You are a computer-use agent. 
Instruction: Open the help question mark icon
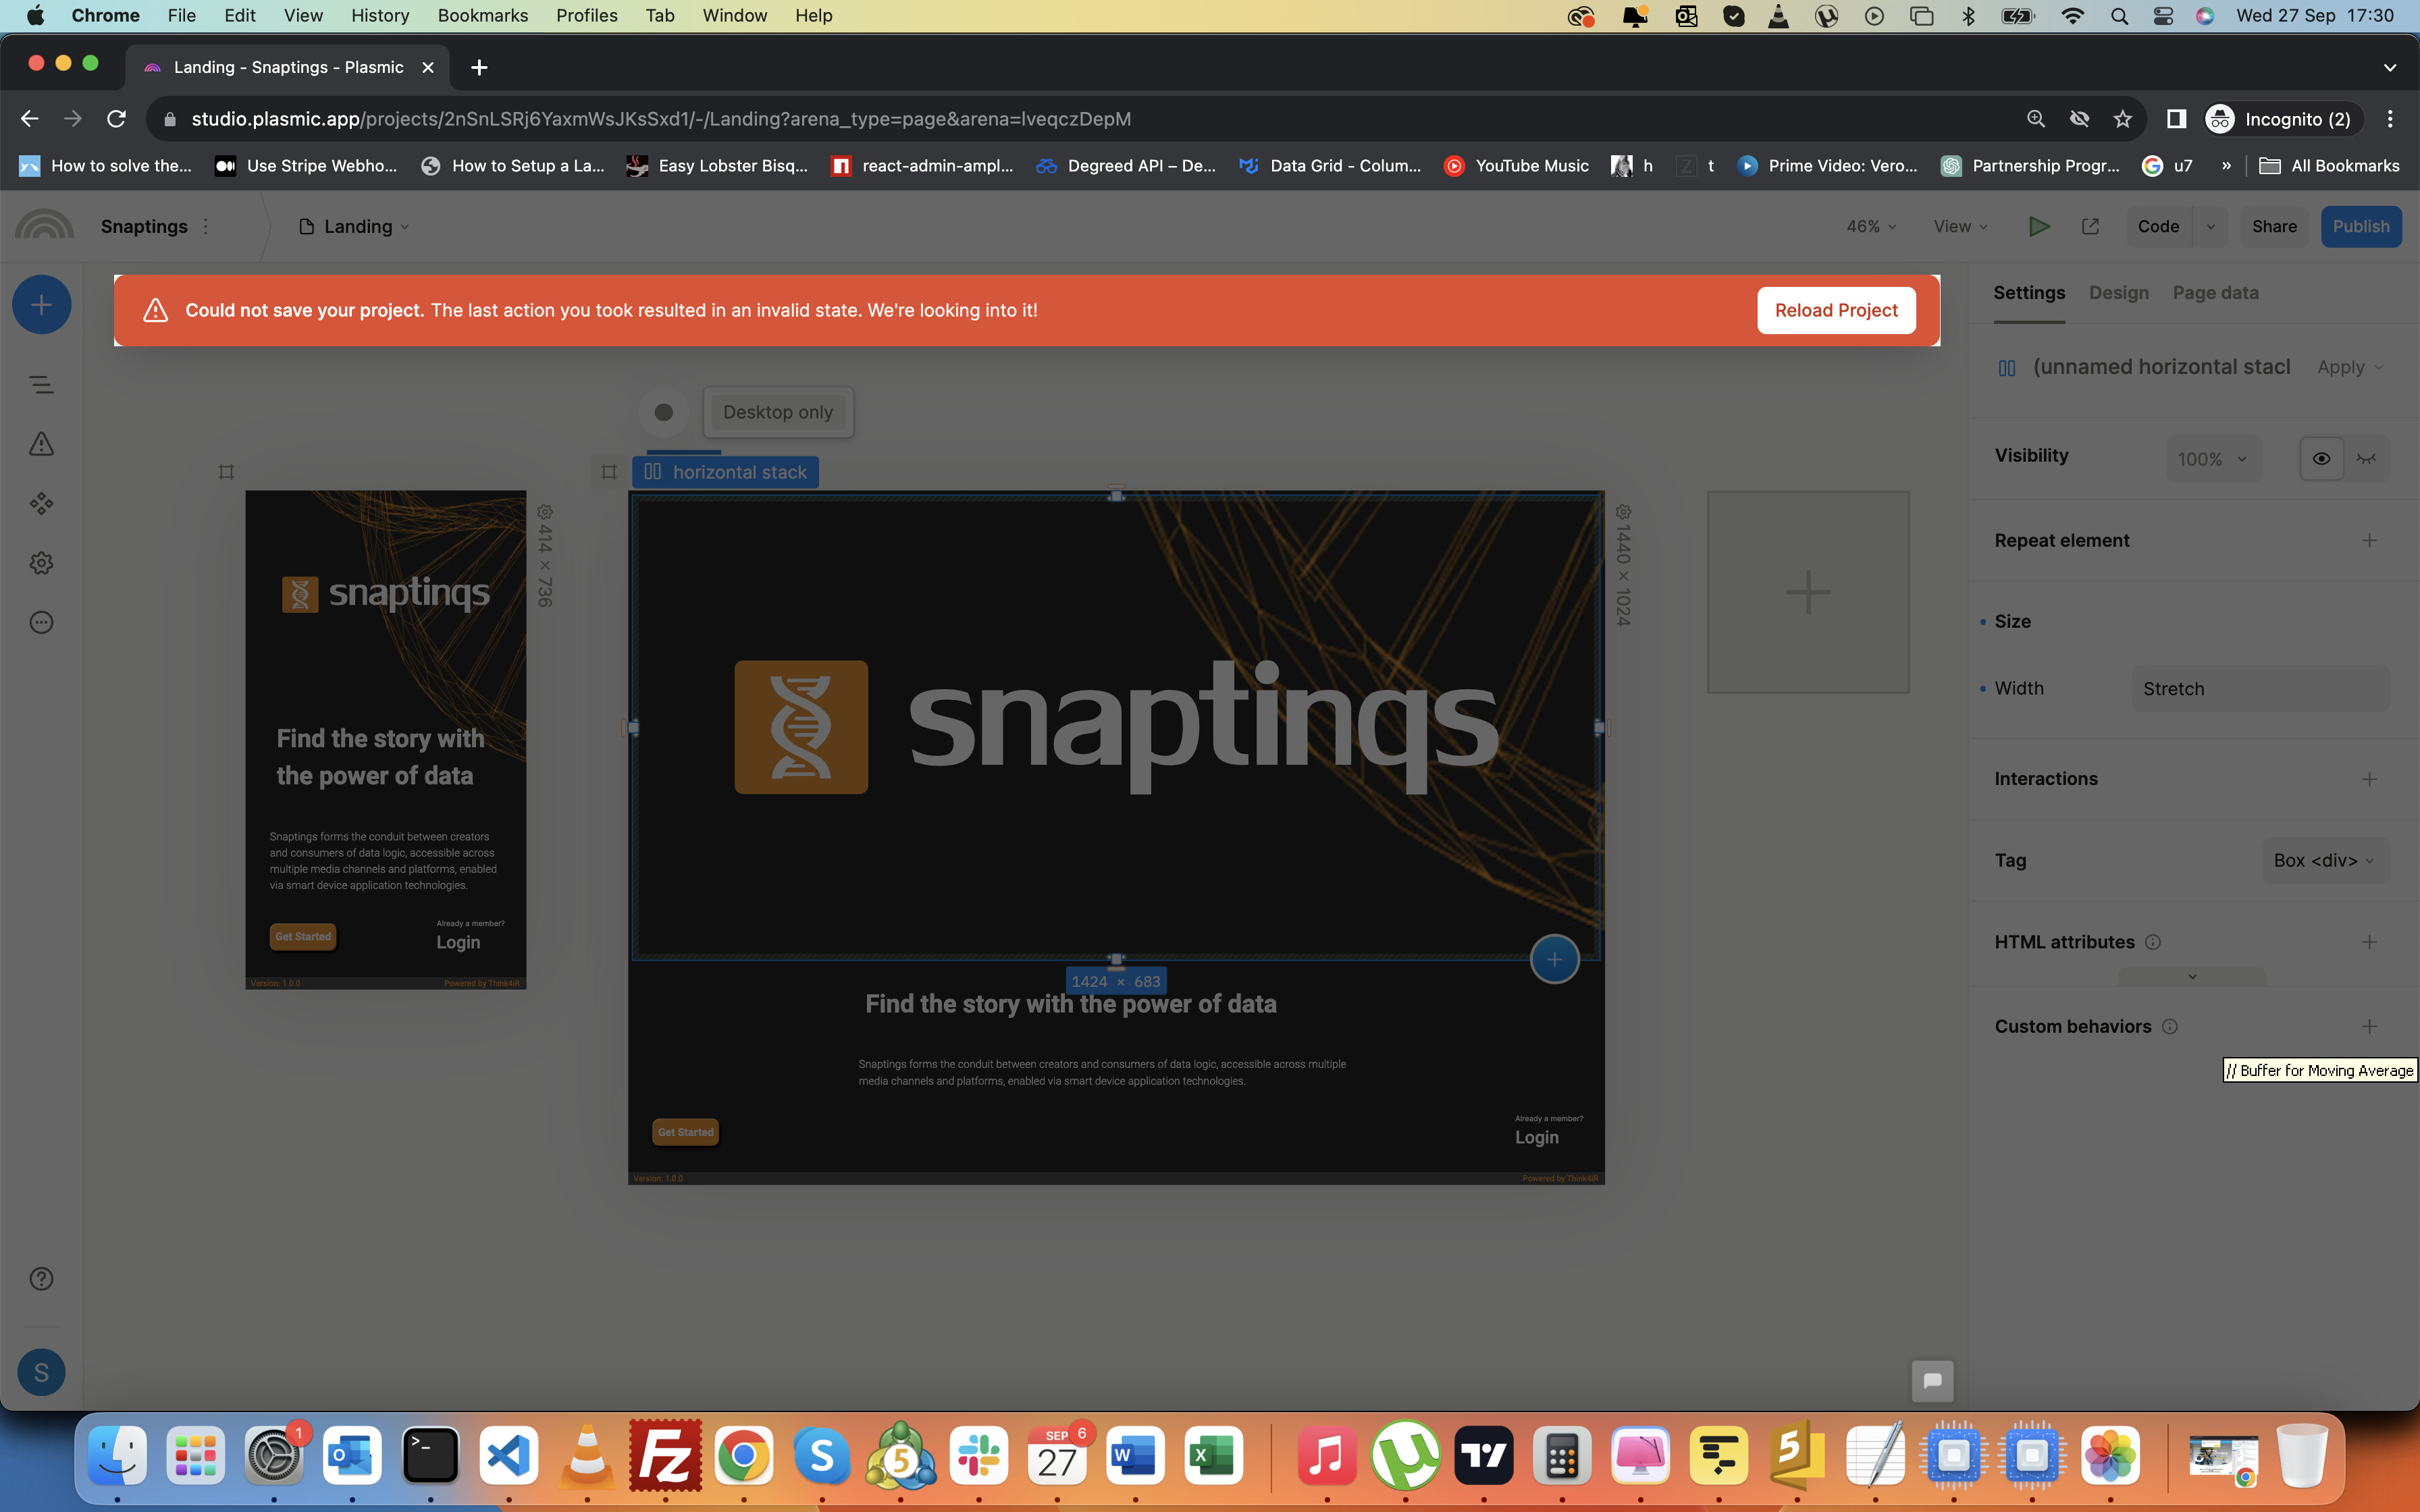pyautogui.click(x=41, y=1279)
